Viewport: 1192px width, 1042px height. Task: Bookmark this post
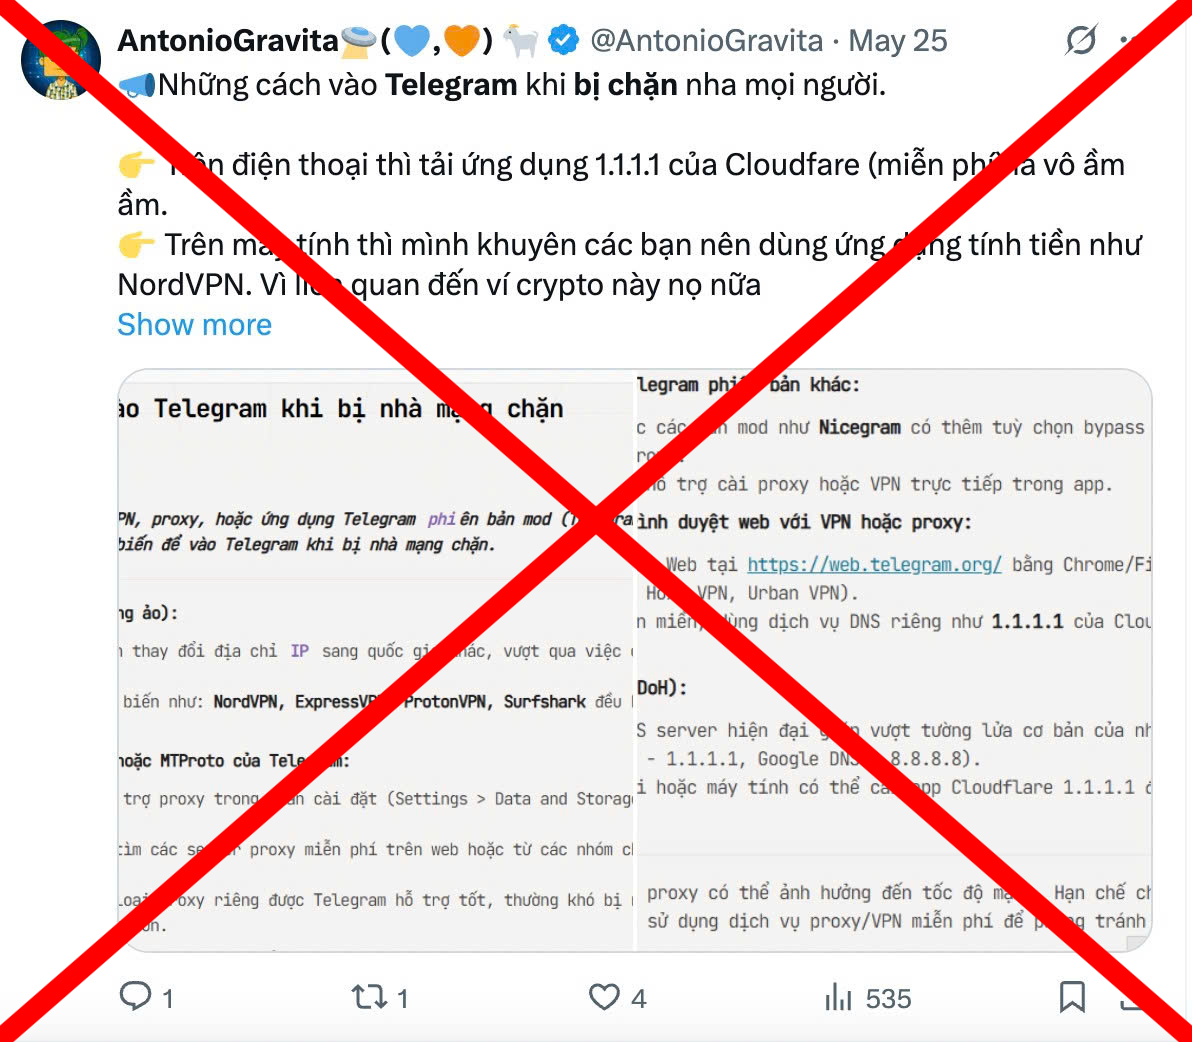[1073, 996]
